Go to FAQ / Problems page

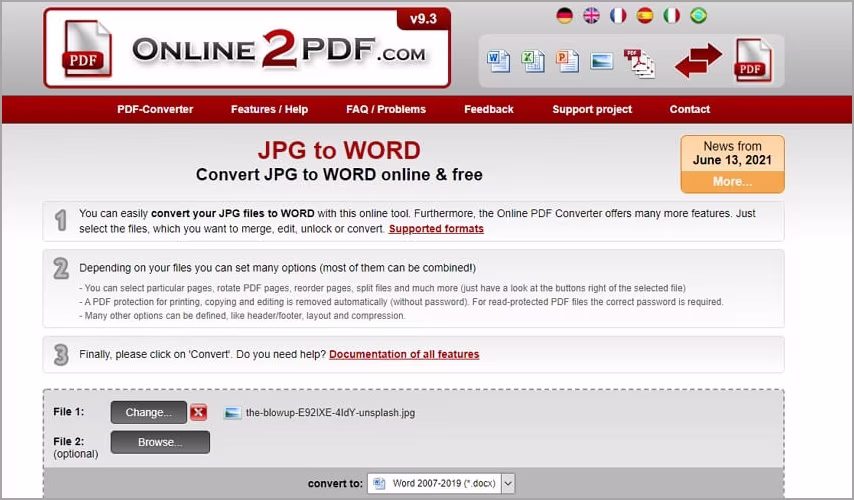click(x=386, y=109)
